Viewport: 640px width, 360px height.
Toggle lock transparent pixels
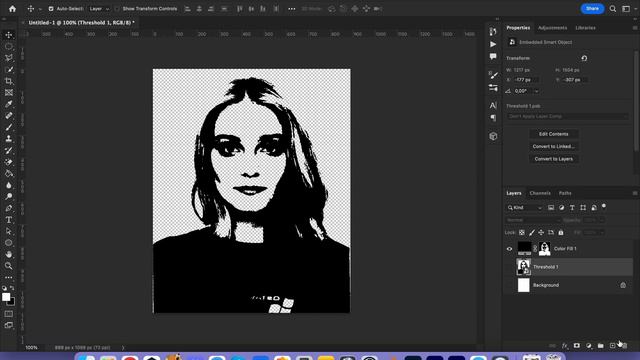click(522, 233)
